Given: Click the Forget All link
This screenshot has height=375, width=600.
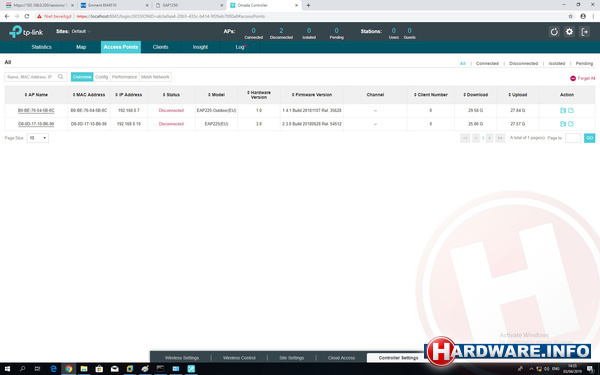Looking at the screenshot, I should [x=586, y=78].
